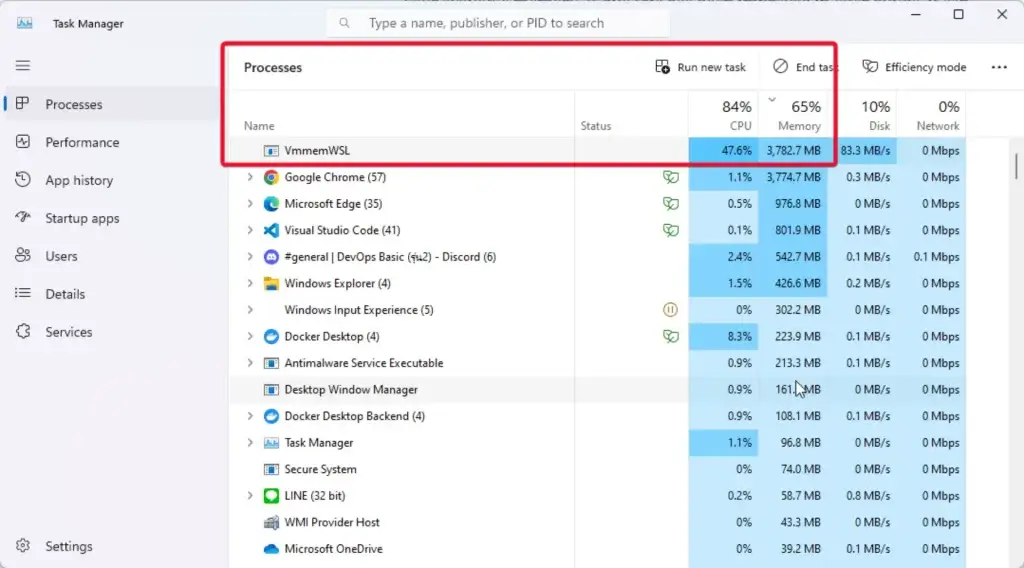Click the Antimalware Service Executable icon
The height and width of the screenshot is (568, 1024).
click(x=271, y=363)
